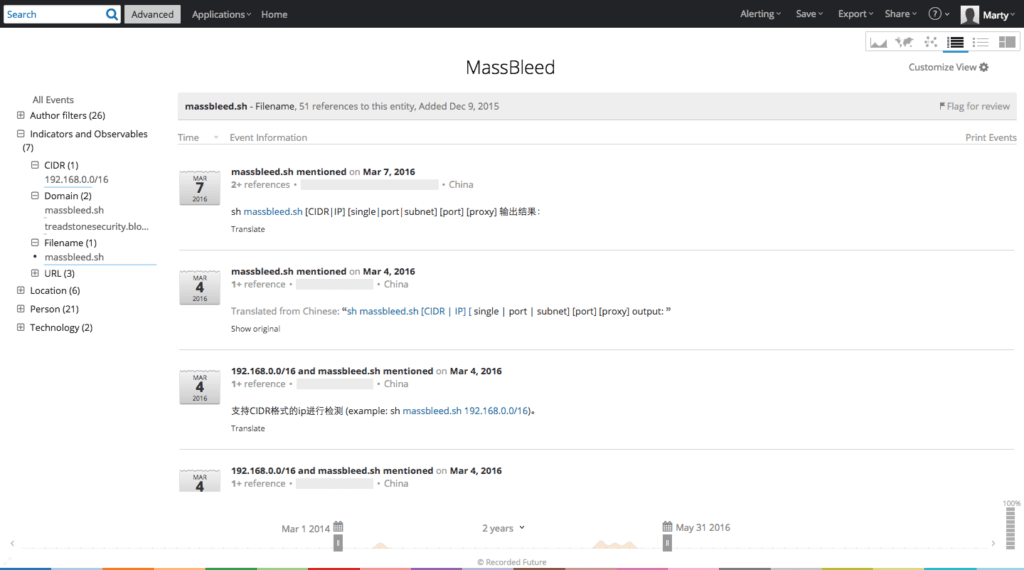Collapse the Filename filter node
Screen dimensions: 1024x570
coord(35,242)
